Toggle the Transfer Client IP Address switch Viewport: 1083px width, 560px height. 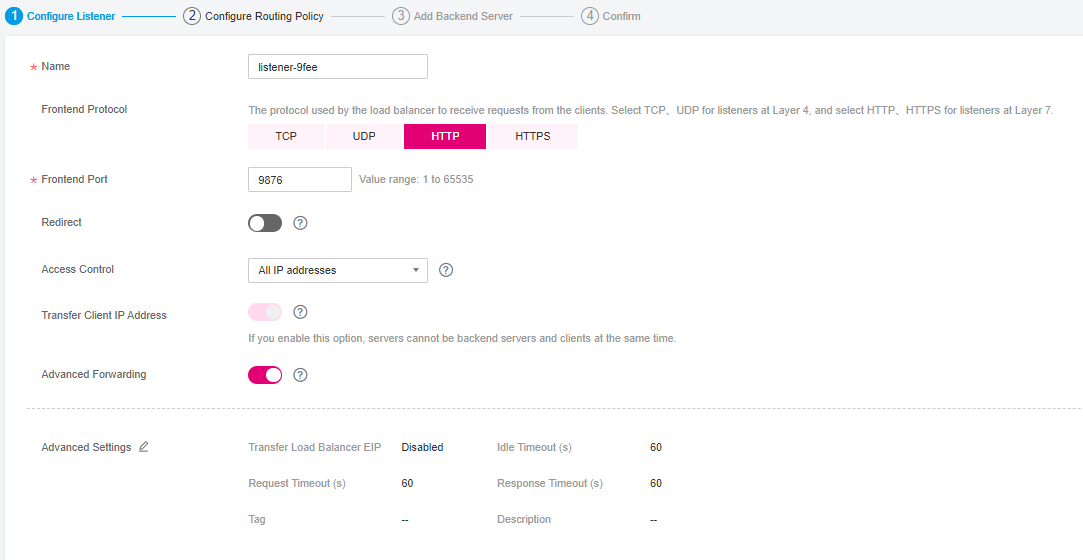pyautogui.click(x=265, y=312)
